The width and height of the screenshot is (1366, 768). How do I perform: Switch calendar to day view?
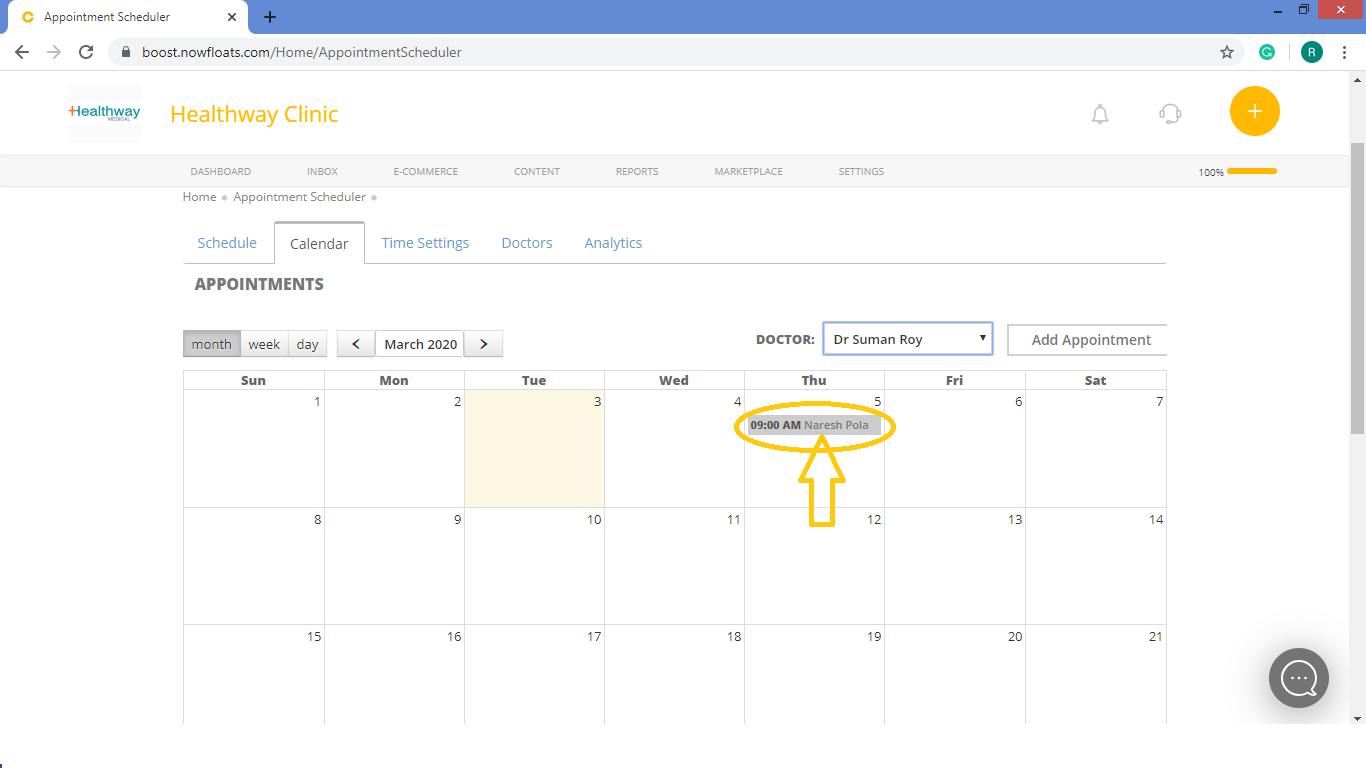[308, 344]
